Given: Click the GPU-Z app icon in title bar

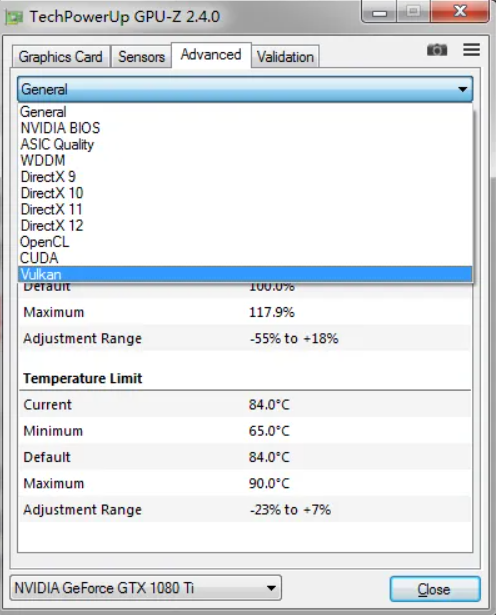Looking at the screenshot, I should point(14,17).
